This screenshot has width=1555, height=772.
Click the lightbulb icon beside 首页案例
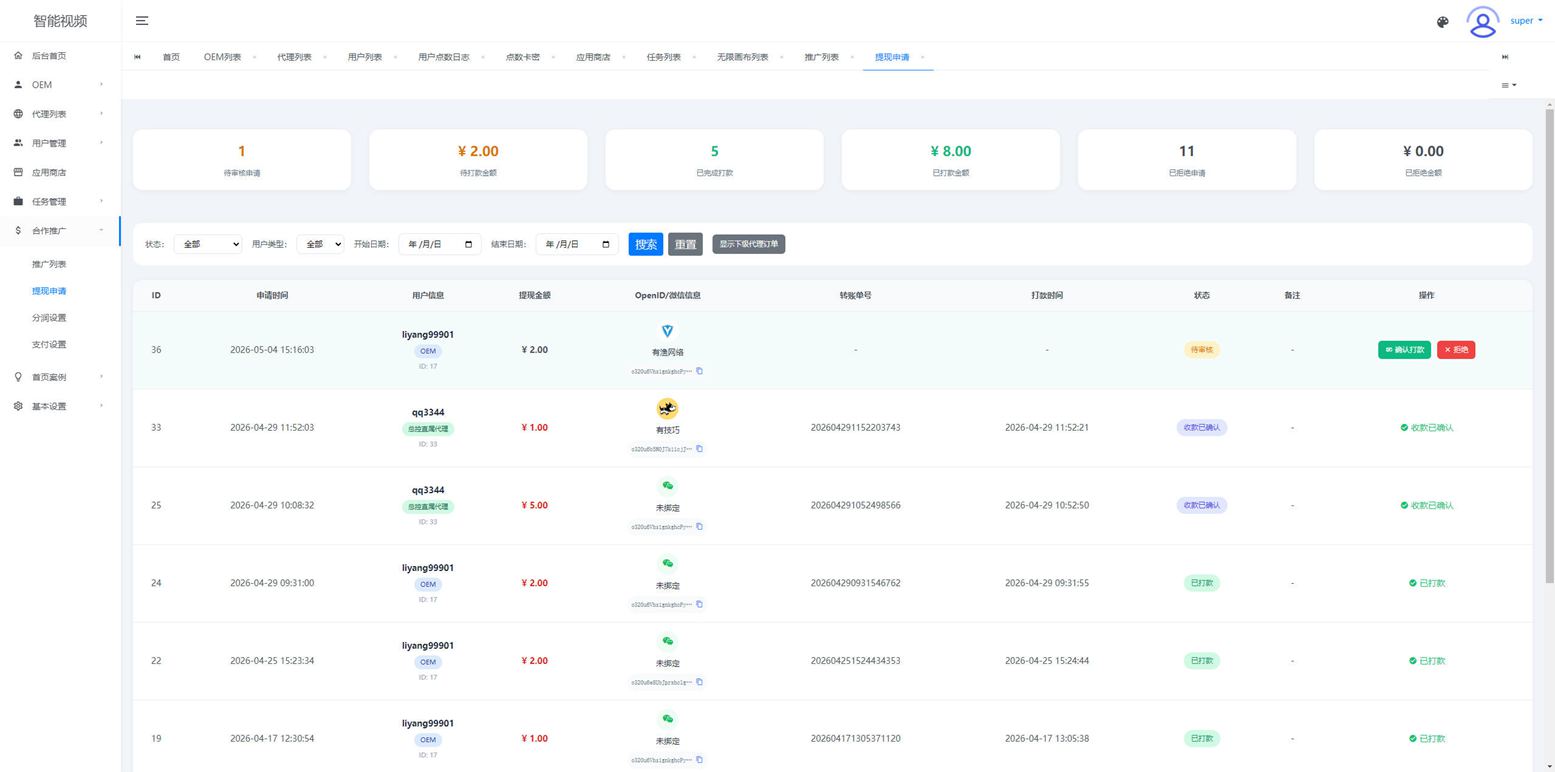pos(18,377)
